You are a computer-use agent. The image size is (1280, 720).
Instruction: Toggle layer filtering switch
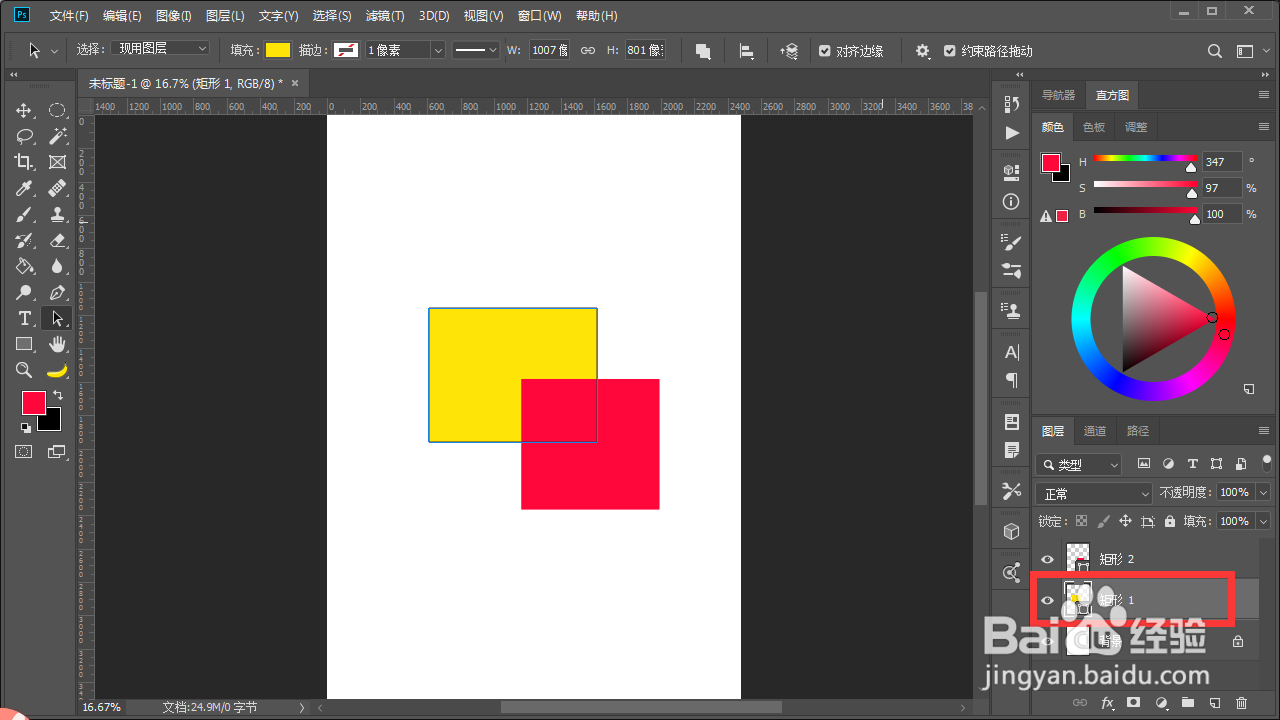(x=1267, y=463)
